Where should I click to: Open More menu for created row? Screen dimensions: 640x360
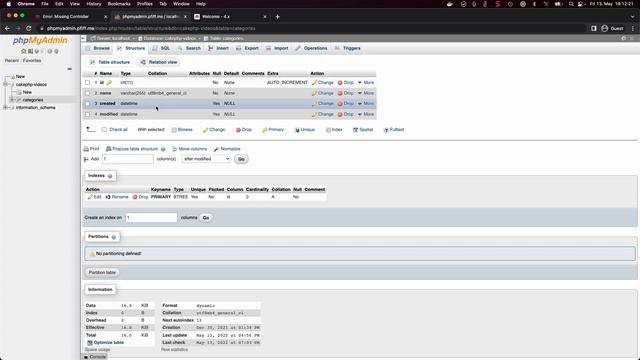coord(366,104)
